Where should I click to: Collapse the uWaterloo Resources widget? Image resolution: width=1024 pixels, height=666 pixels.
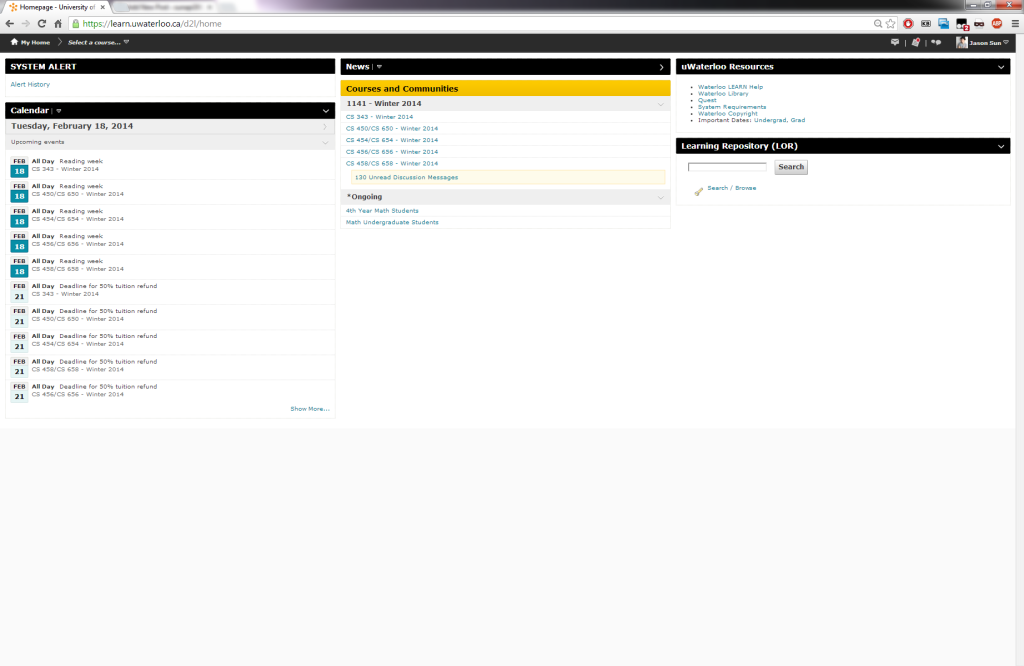(1001, 67)
